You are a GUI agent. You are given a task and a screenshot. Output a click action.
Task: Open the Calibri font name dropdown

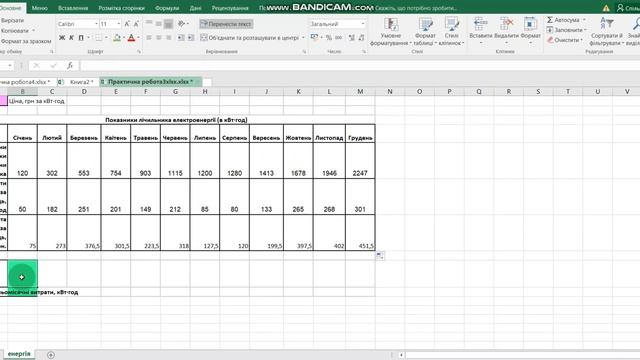[x=96, y=24]
